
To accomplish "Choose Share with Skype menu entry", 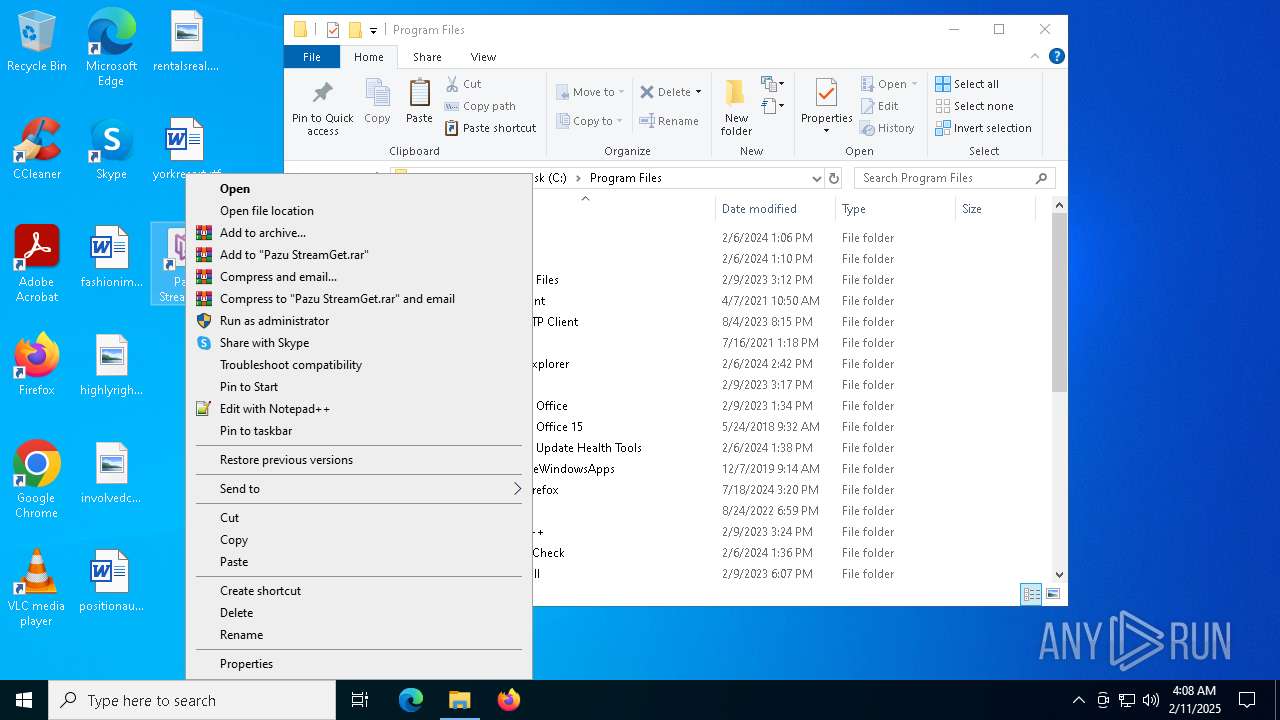I will (359, 343).
